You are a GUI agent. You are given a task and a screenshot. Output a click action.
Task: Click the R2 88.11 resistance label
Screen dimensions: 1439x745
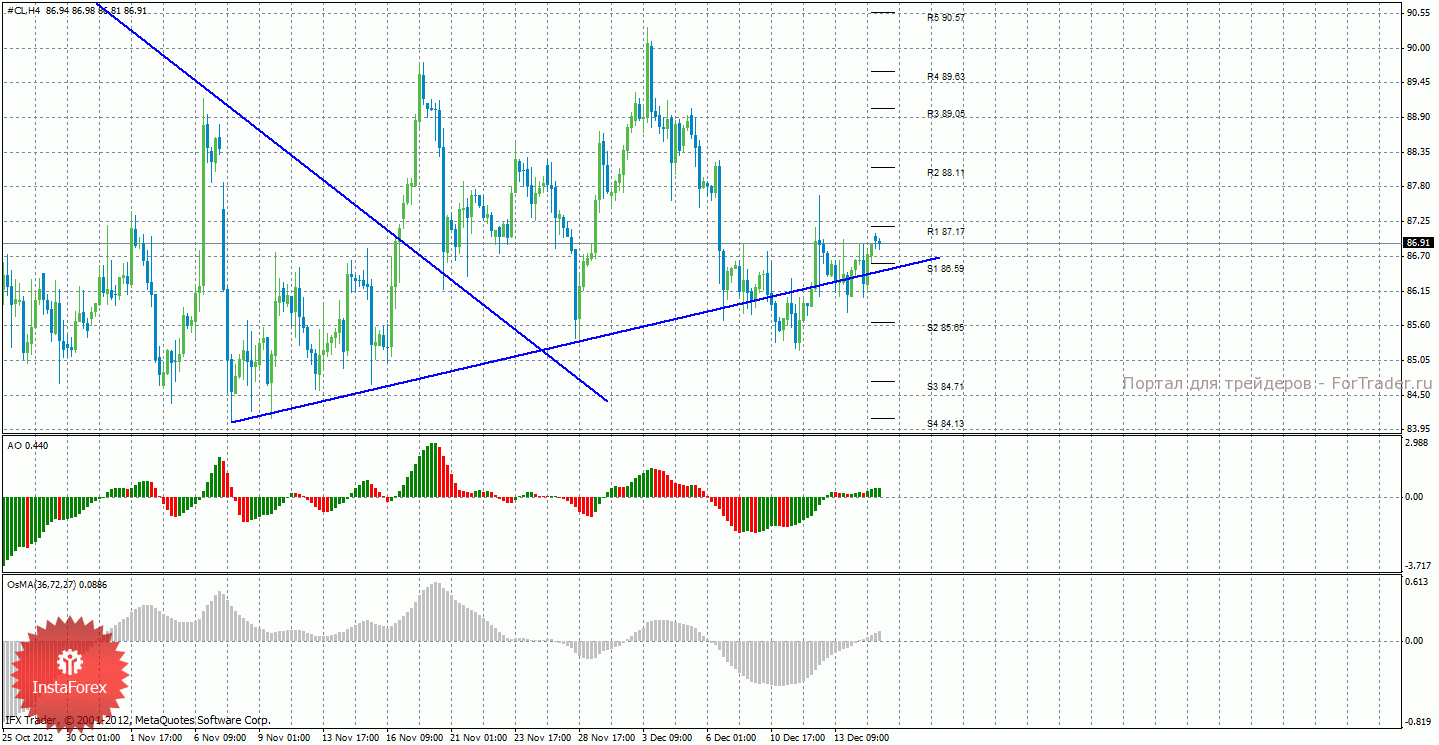pyautogui.click(x=945, y=173)
